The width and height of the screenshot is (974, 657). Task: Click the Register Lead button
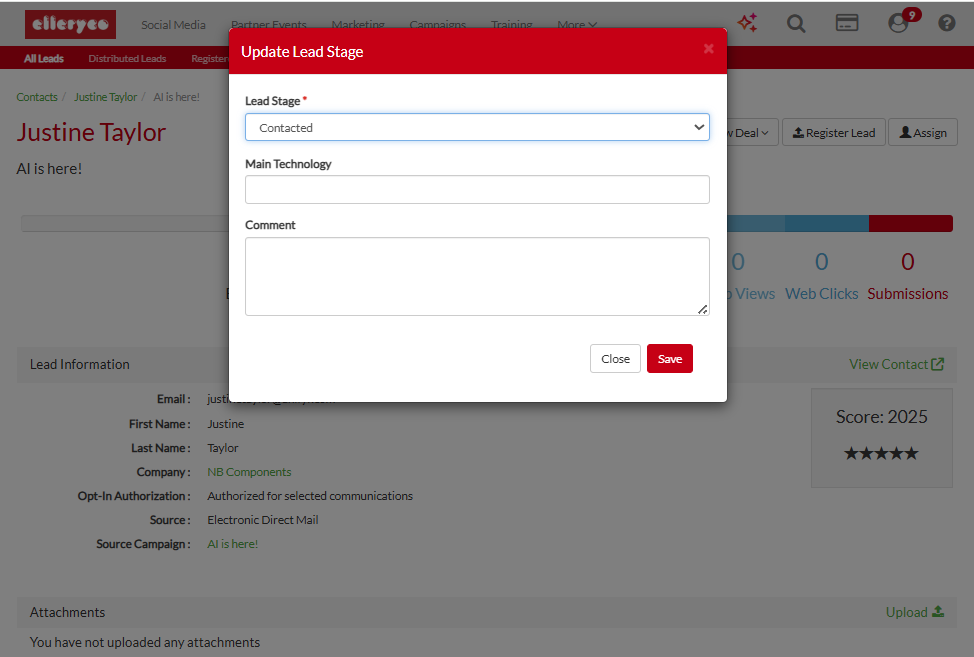tap(834, 132)
